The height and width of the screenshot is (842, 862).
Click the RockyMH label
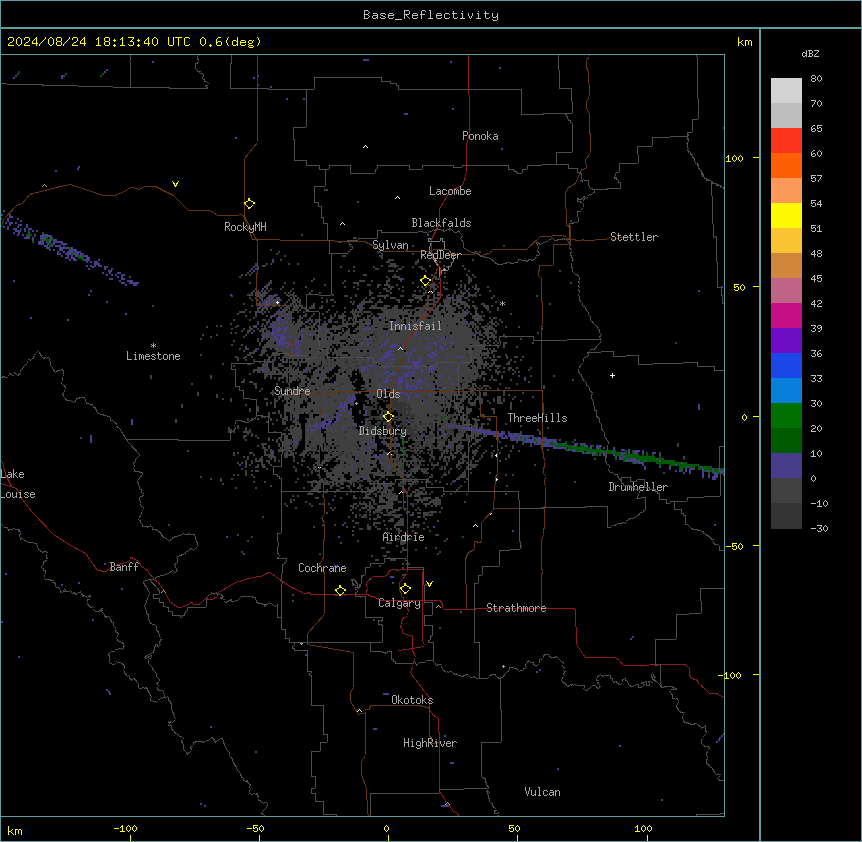(x=245, y=227)
